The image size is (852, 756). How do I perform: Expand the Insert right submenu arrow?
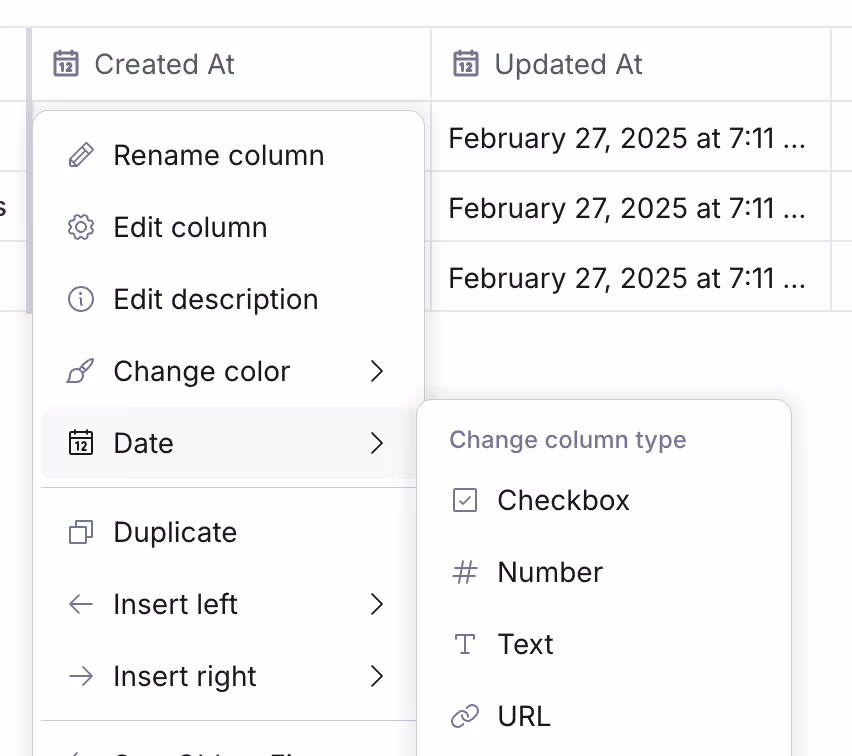(x=377, y=676)
